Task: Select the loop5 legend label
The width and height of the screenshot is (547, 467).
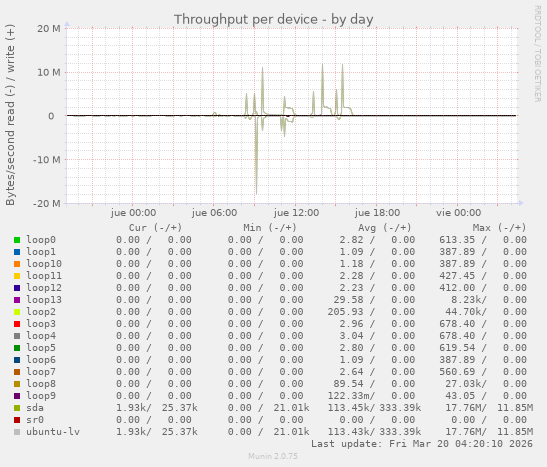Action: (x=41, y=348)
